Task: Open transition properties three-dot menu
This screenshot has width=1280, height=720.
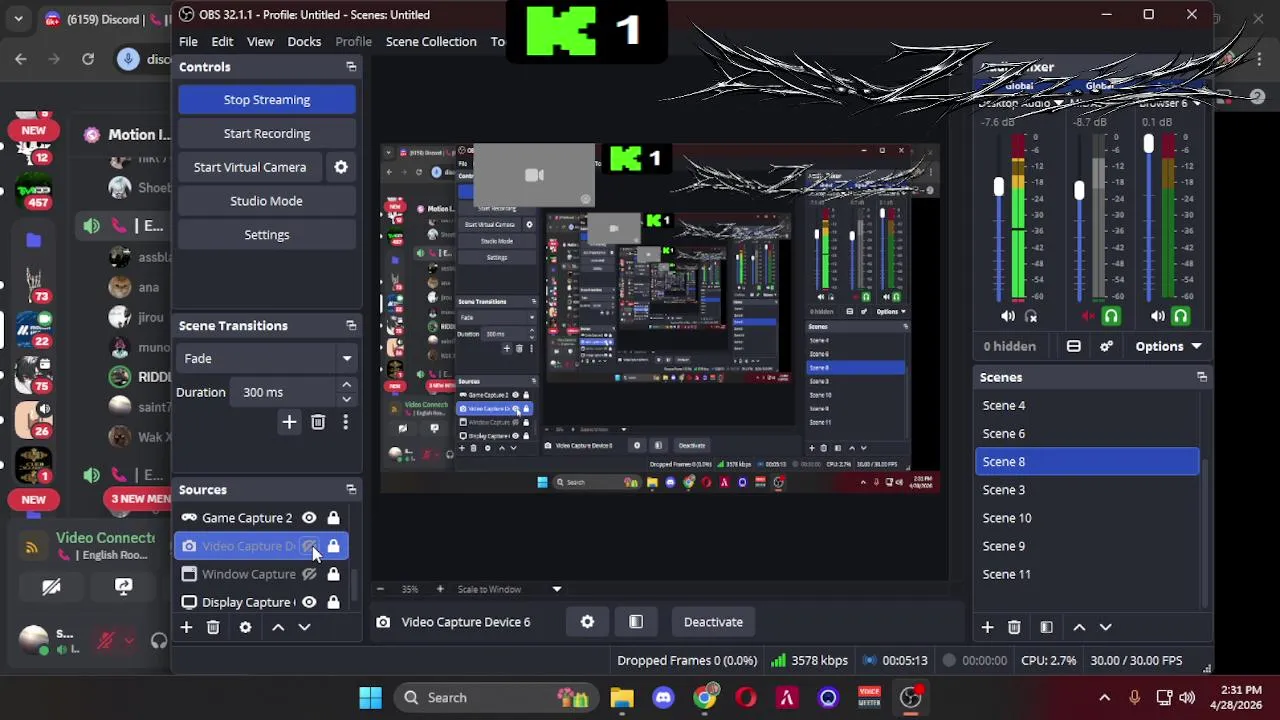Action: (x=345, y=422)
